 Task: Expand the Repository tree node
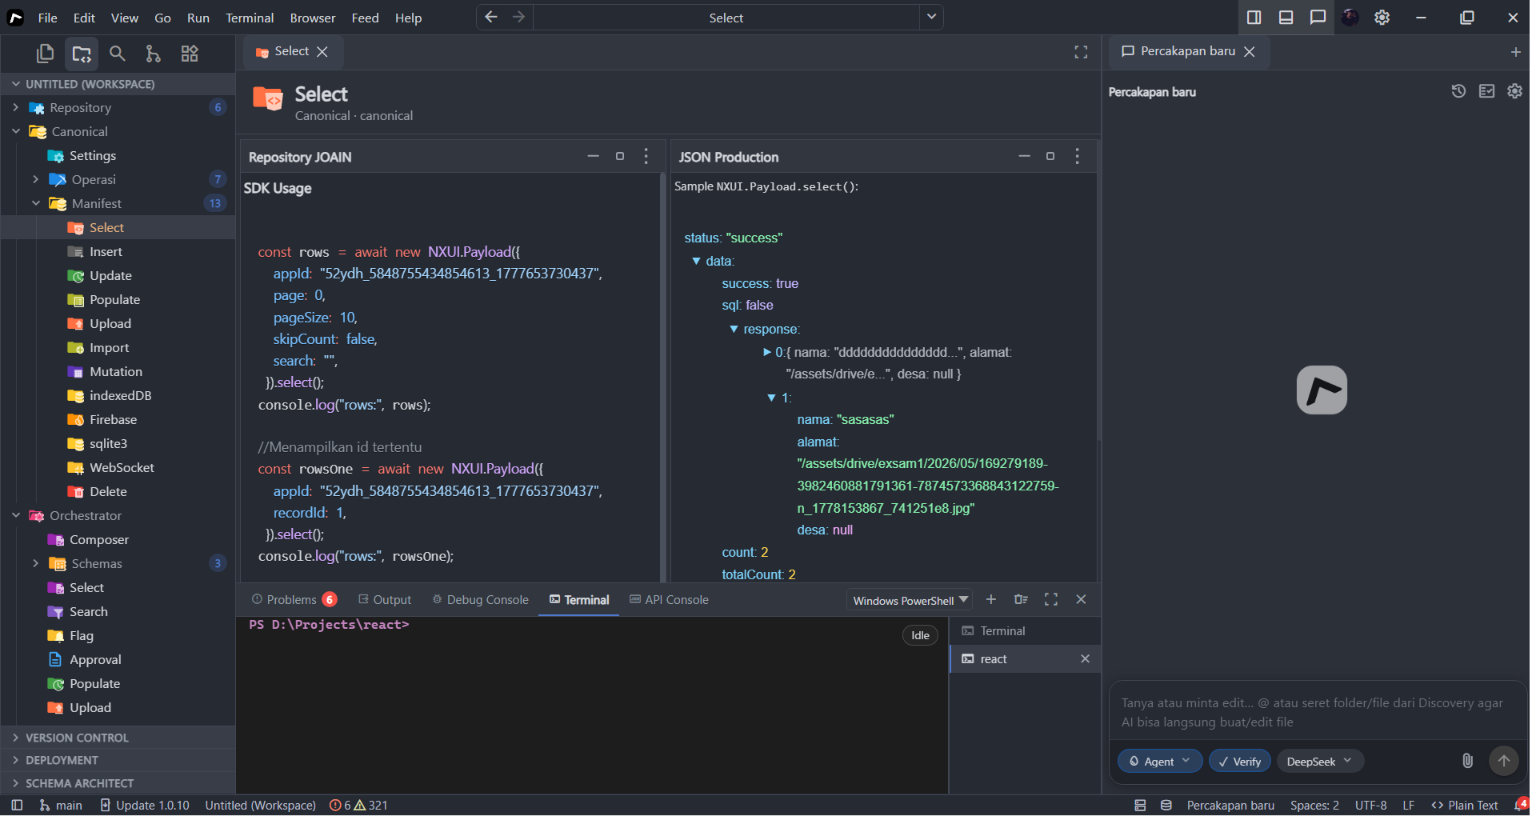(16, 107)
